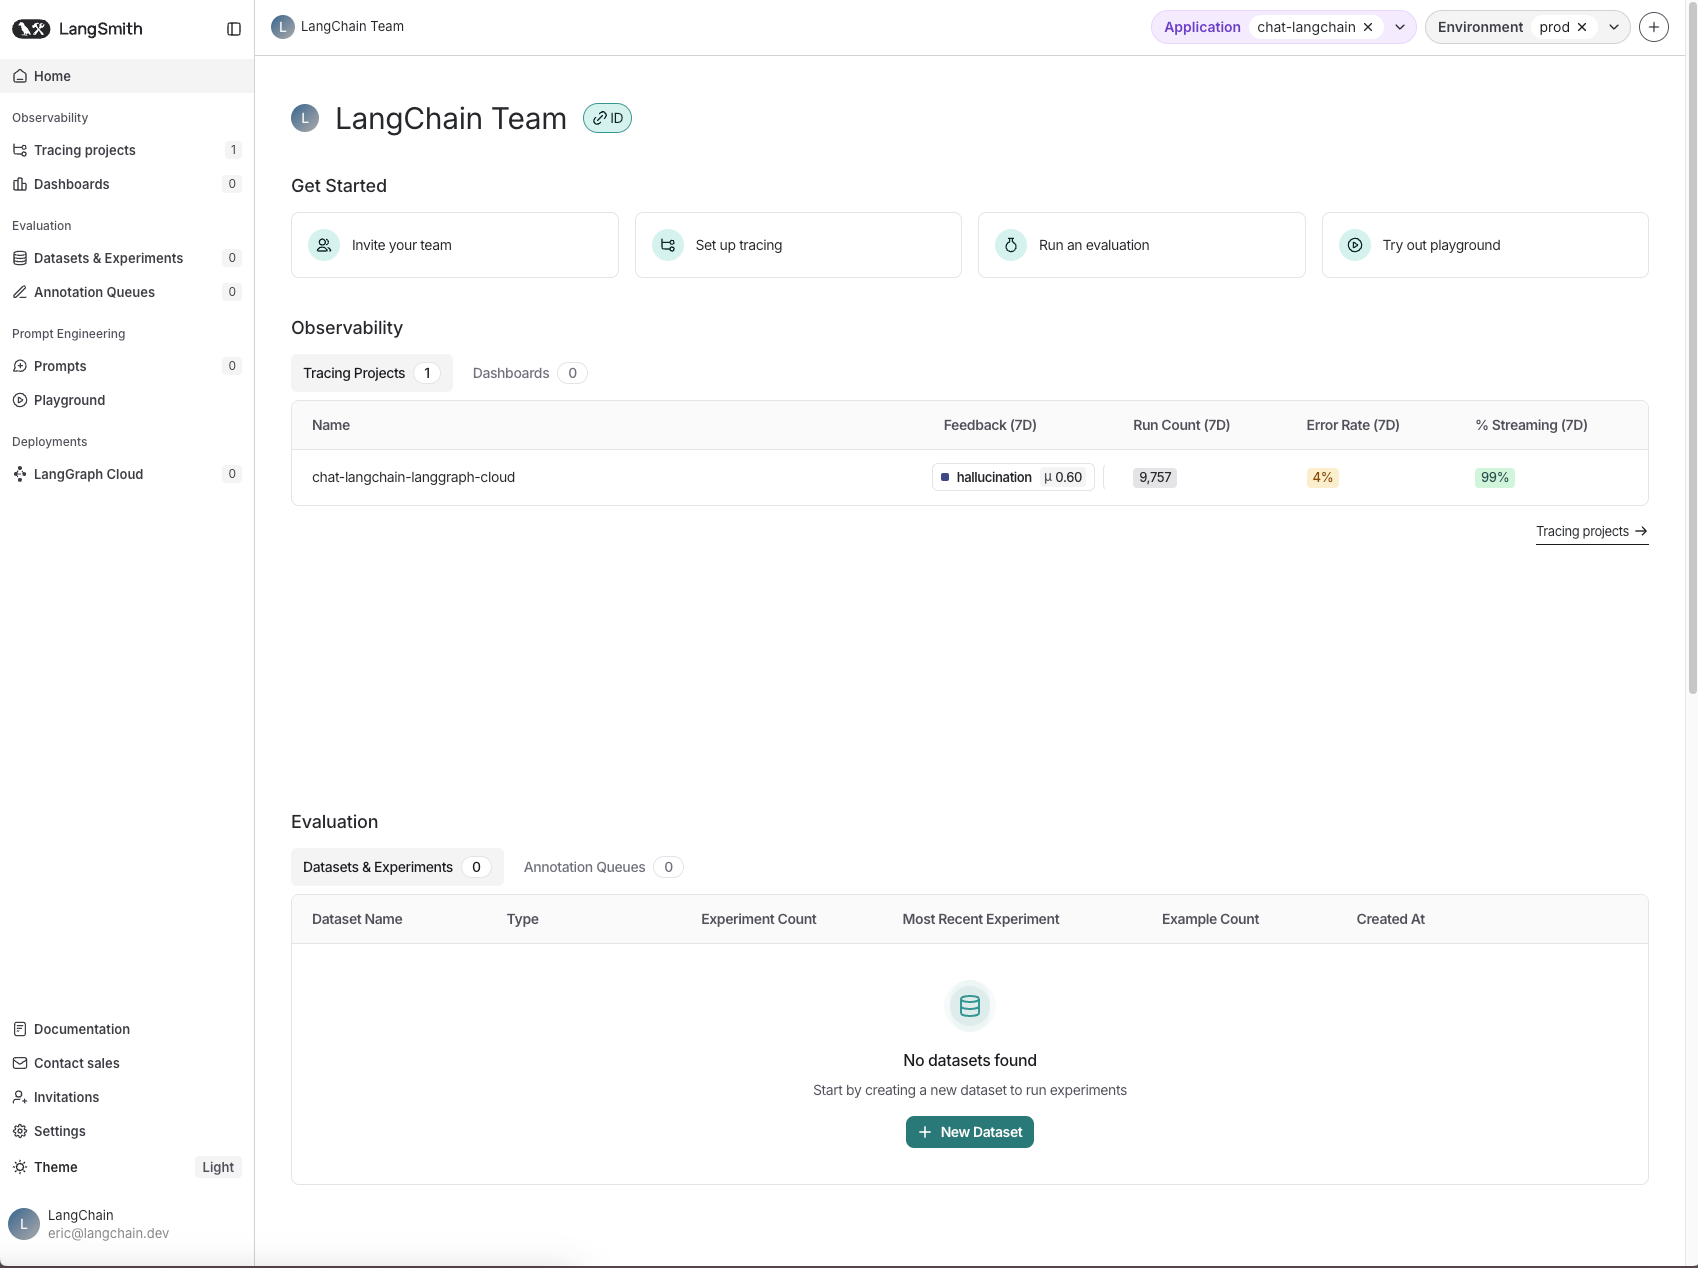Click the Playground play icon in sidebar
The height and width of the screenshot is (1268, 1698).
pyautogui.click(x=20, y=400)
